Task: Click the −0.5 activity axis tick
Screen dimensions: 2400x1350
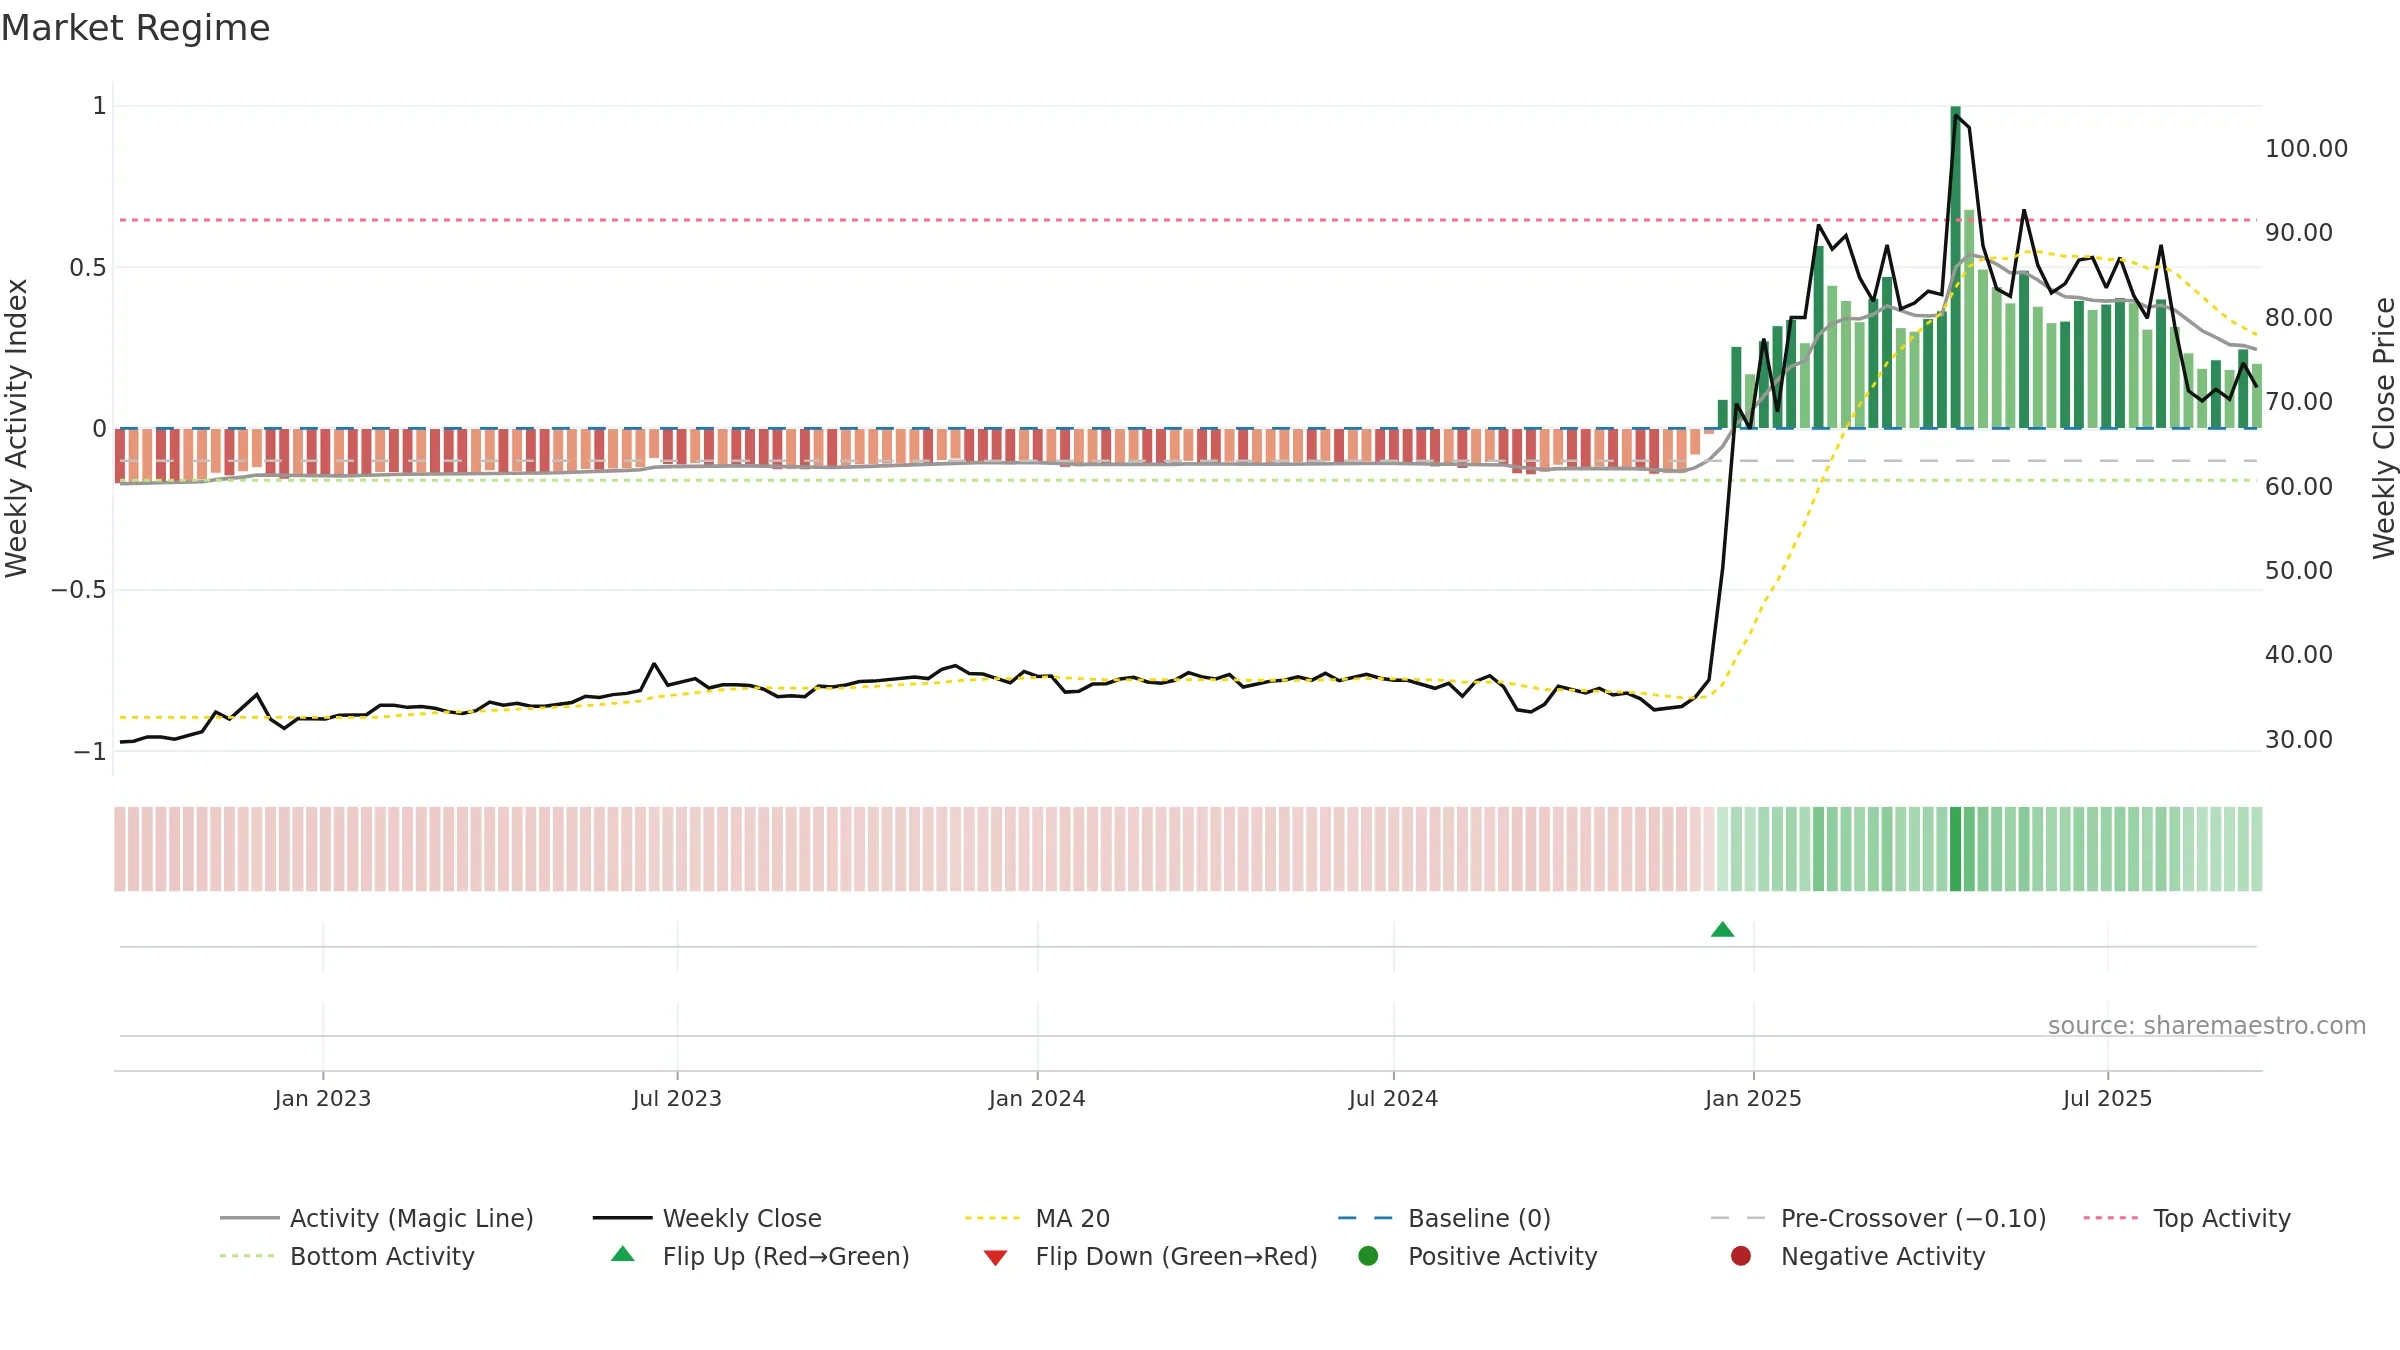Action: (x=79, y=590)
